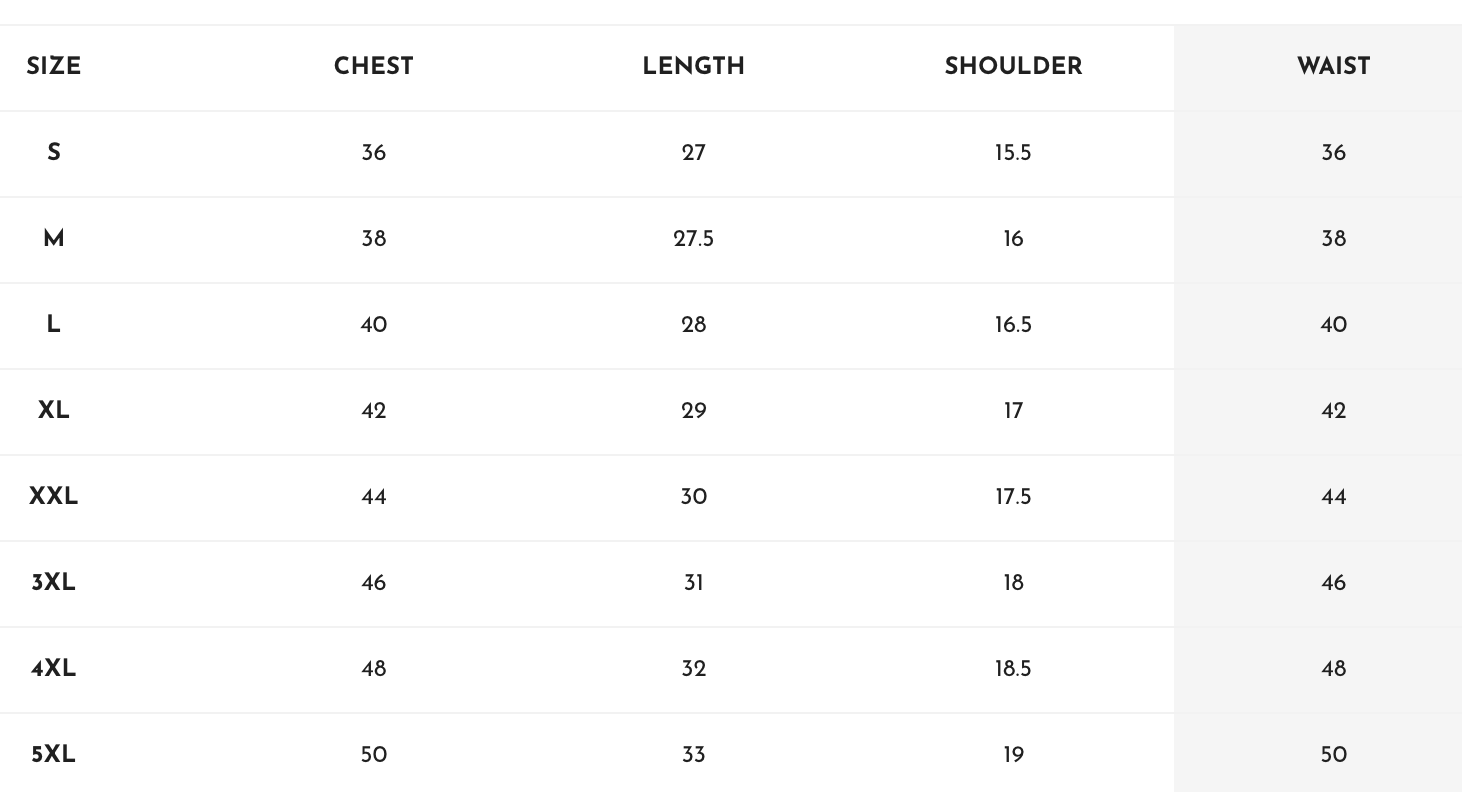Select the XXL size row label
The image size is (1462, 792).
tap(54, 497)
